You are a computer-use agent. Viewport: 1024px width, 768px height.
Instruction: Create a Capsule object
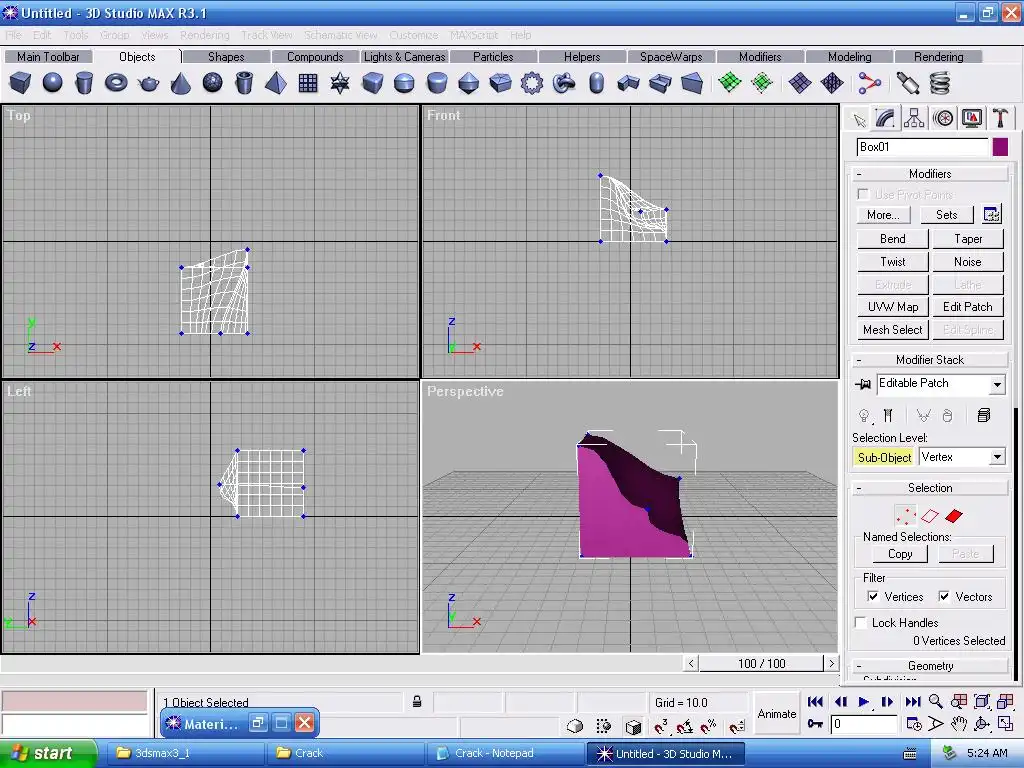click(x=596, y=83)
